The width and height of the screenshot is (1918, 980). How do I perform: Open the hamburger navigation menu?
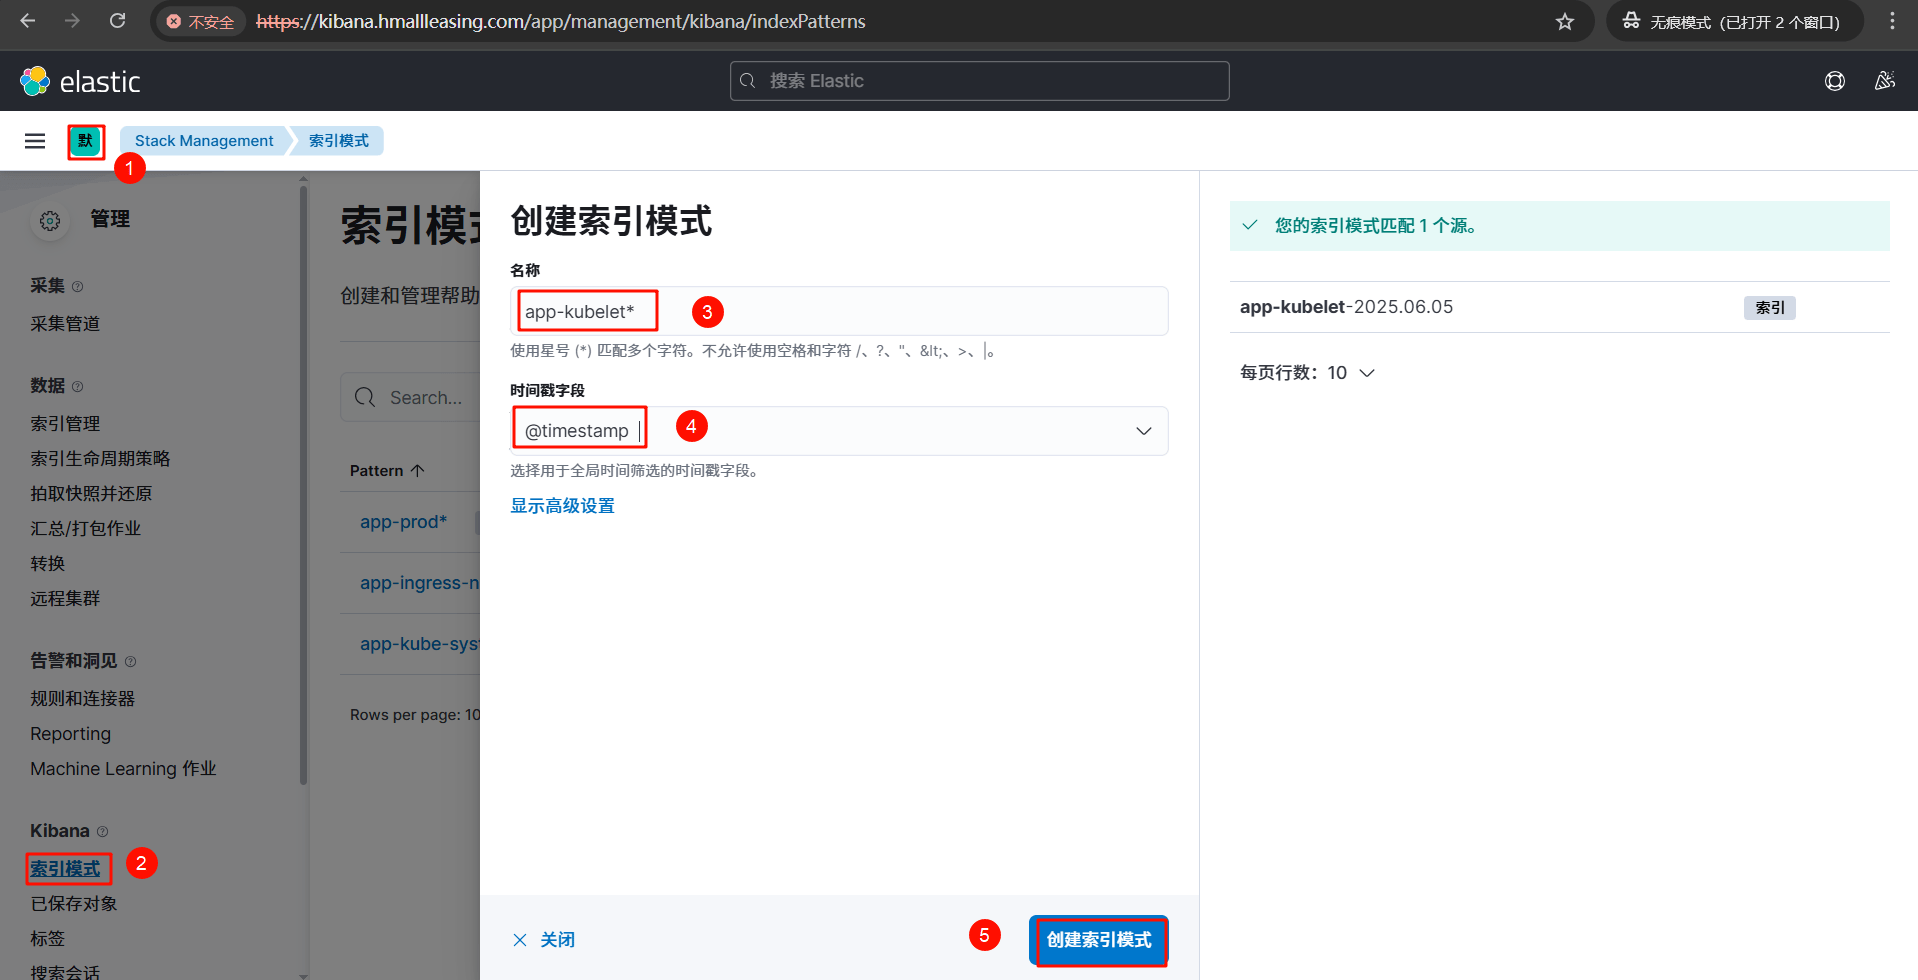(35, 141)
